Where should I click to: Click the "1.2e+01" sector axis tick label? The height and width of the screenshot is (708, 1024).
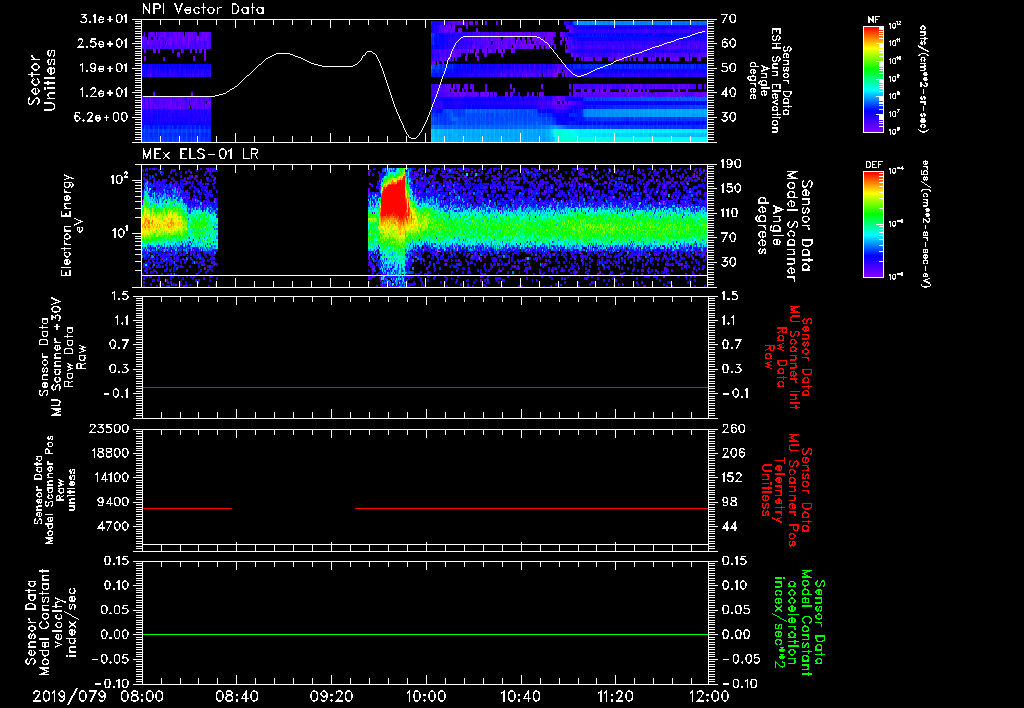[x=104, y=93]
